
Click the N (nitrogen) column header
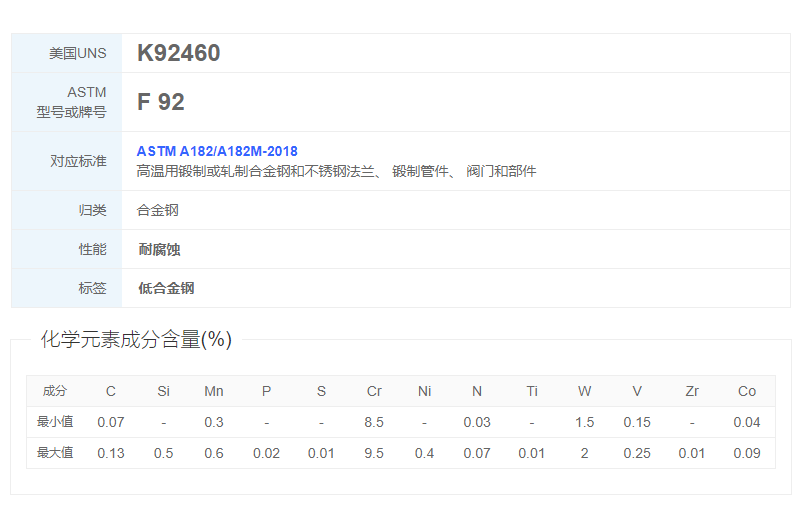[477, 391]
